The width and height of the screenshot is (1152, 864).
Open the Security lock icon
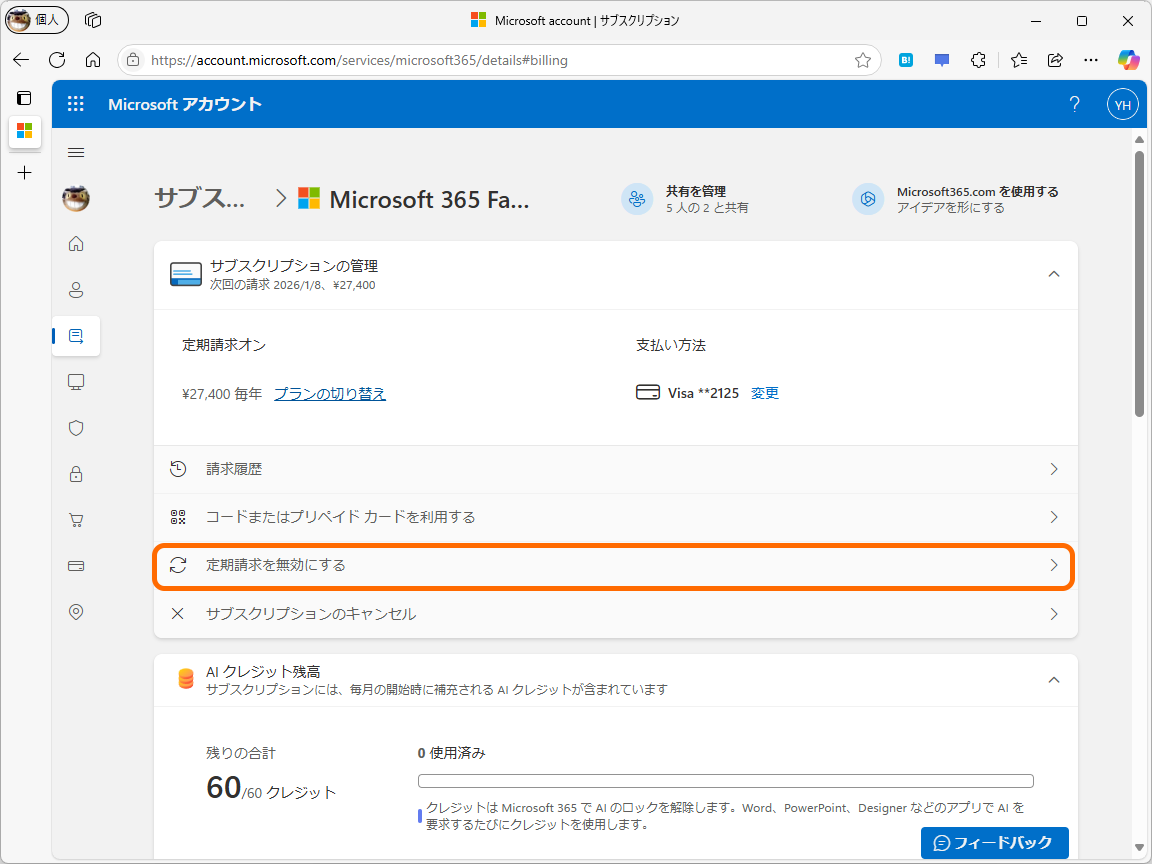coord(76,473)
